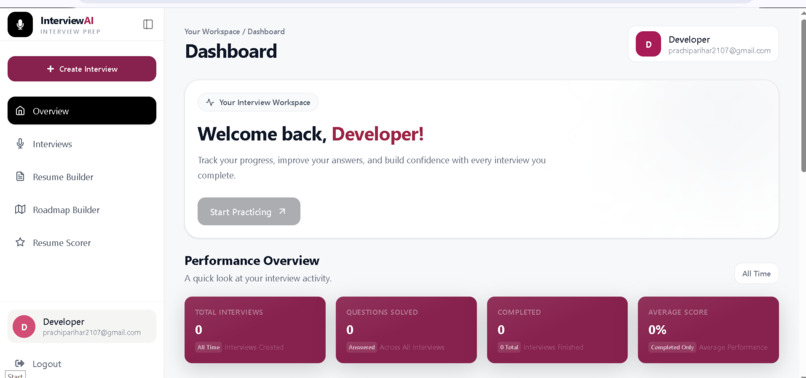This screenshot has height=378, width=806.
Task: Click the sidebar email prachiparihar2107@gmail.com
Action: click(91, 333)
